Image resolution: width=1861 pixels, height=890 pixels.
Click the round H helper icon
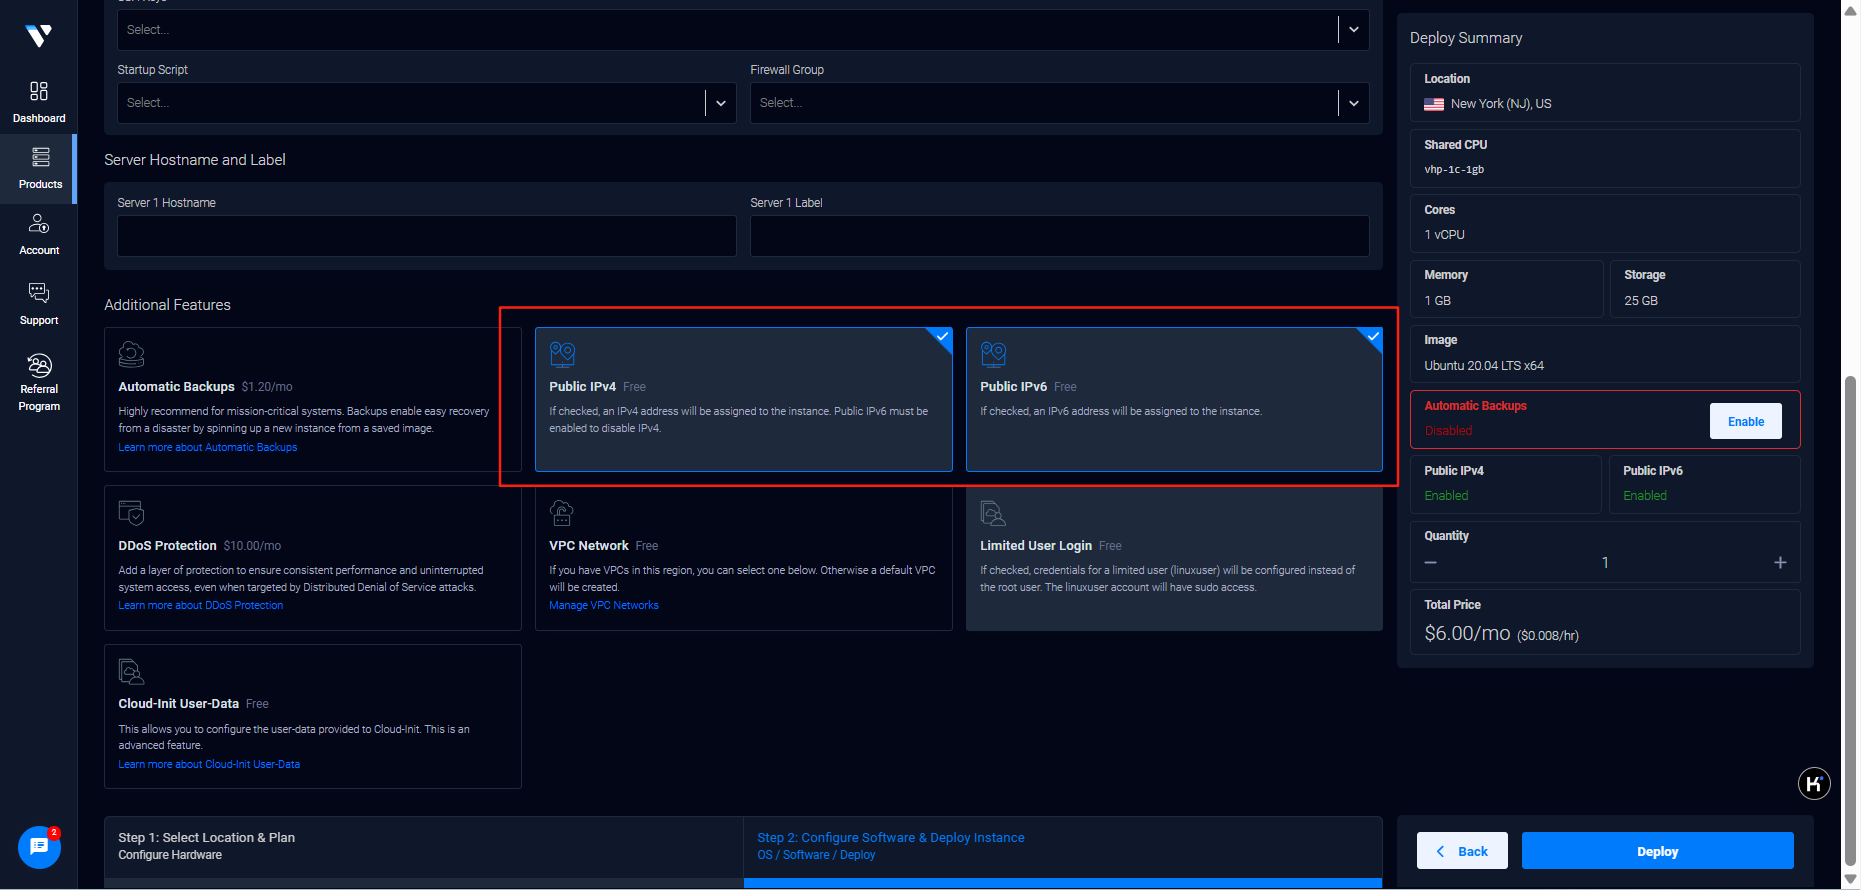pyautogui.click(x=1813, y=783)
